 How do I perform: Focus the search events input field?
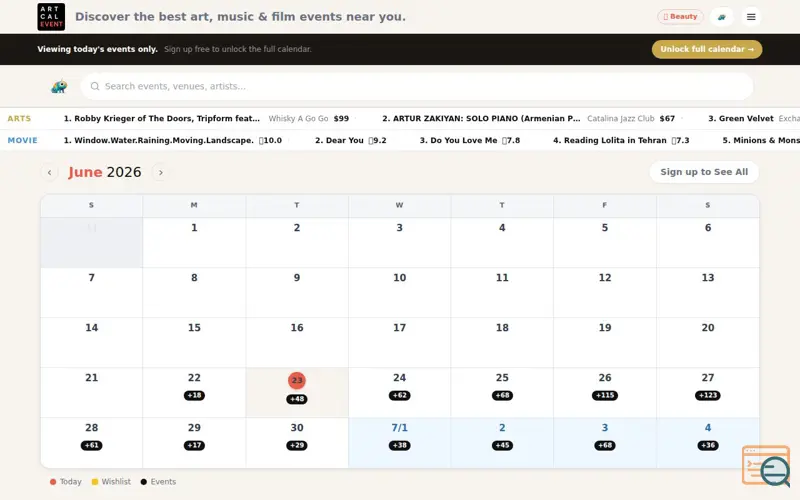[x=416, y=86]
